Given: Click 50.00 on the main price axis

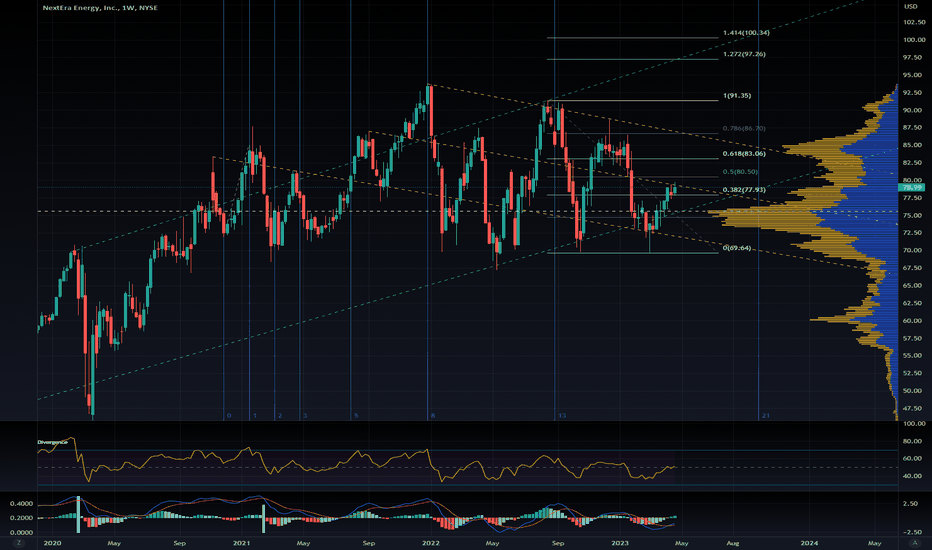Looking at the screenshot, I should 914,391.
